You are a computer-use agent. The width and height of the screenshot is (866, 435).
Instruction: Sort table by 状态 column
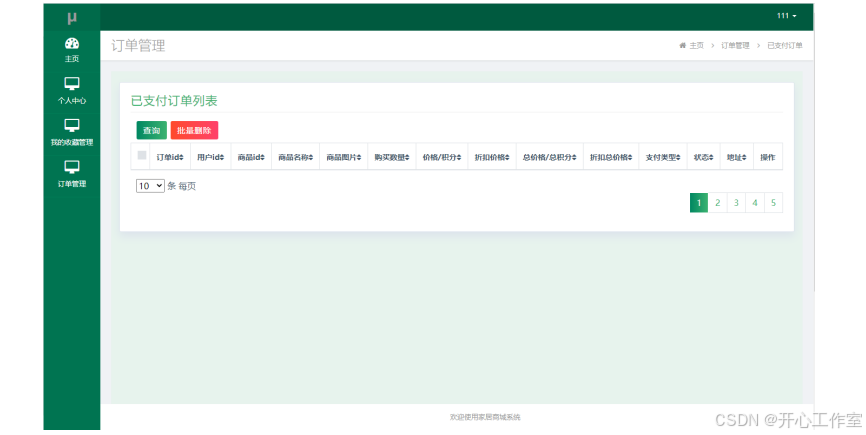pyautogui.click(x=704, y=157)
